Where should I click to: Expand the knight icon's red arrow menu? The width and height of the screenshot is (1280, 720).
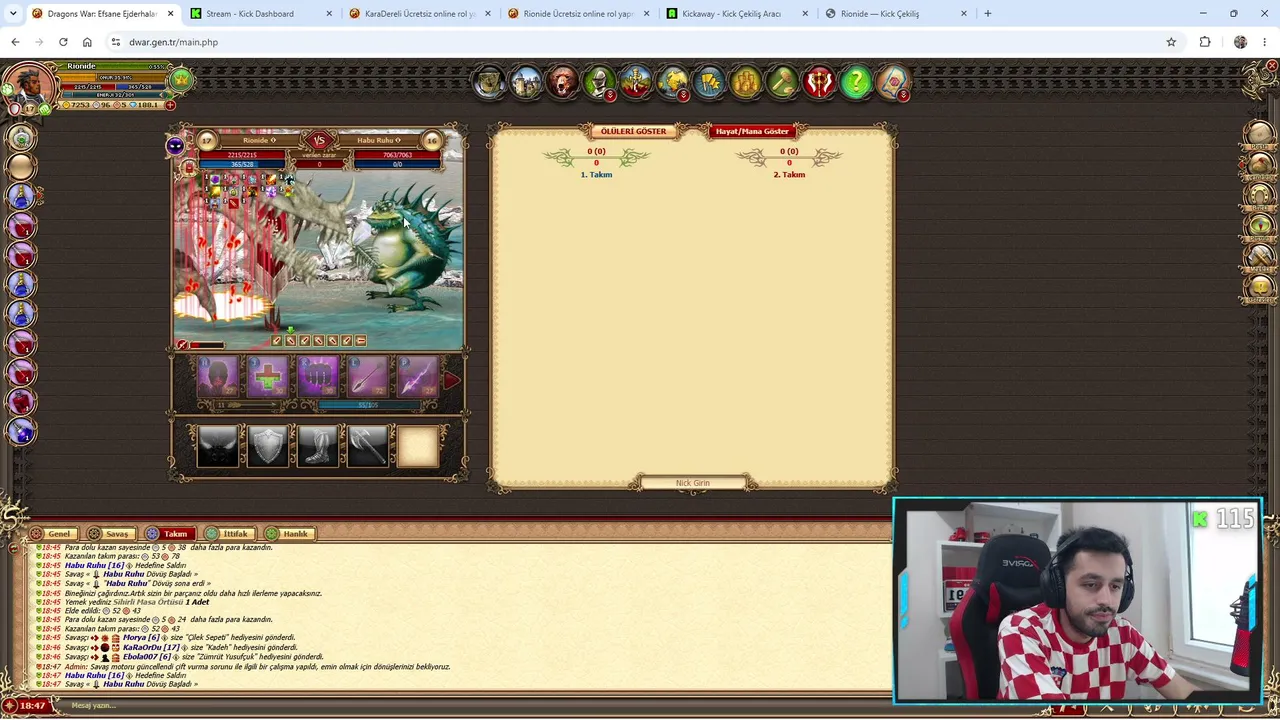pos(610,96)
